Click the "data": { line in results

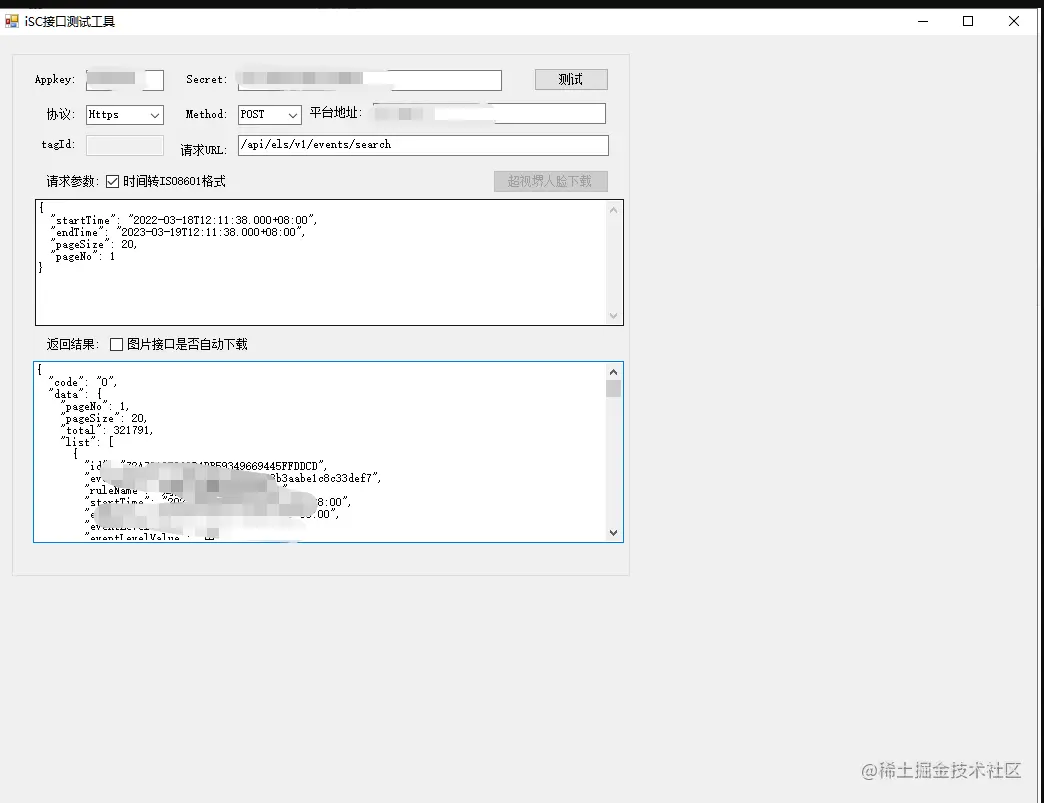[75, 394]
